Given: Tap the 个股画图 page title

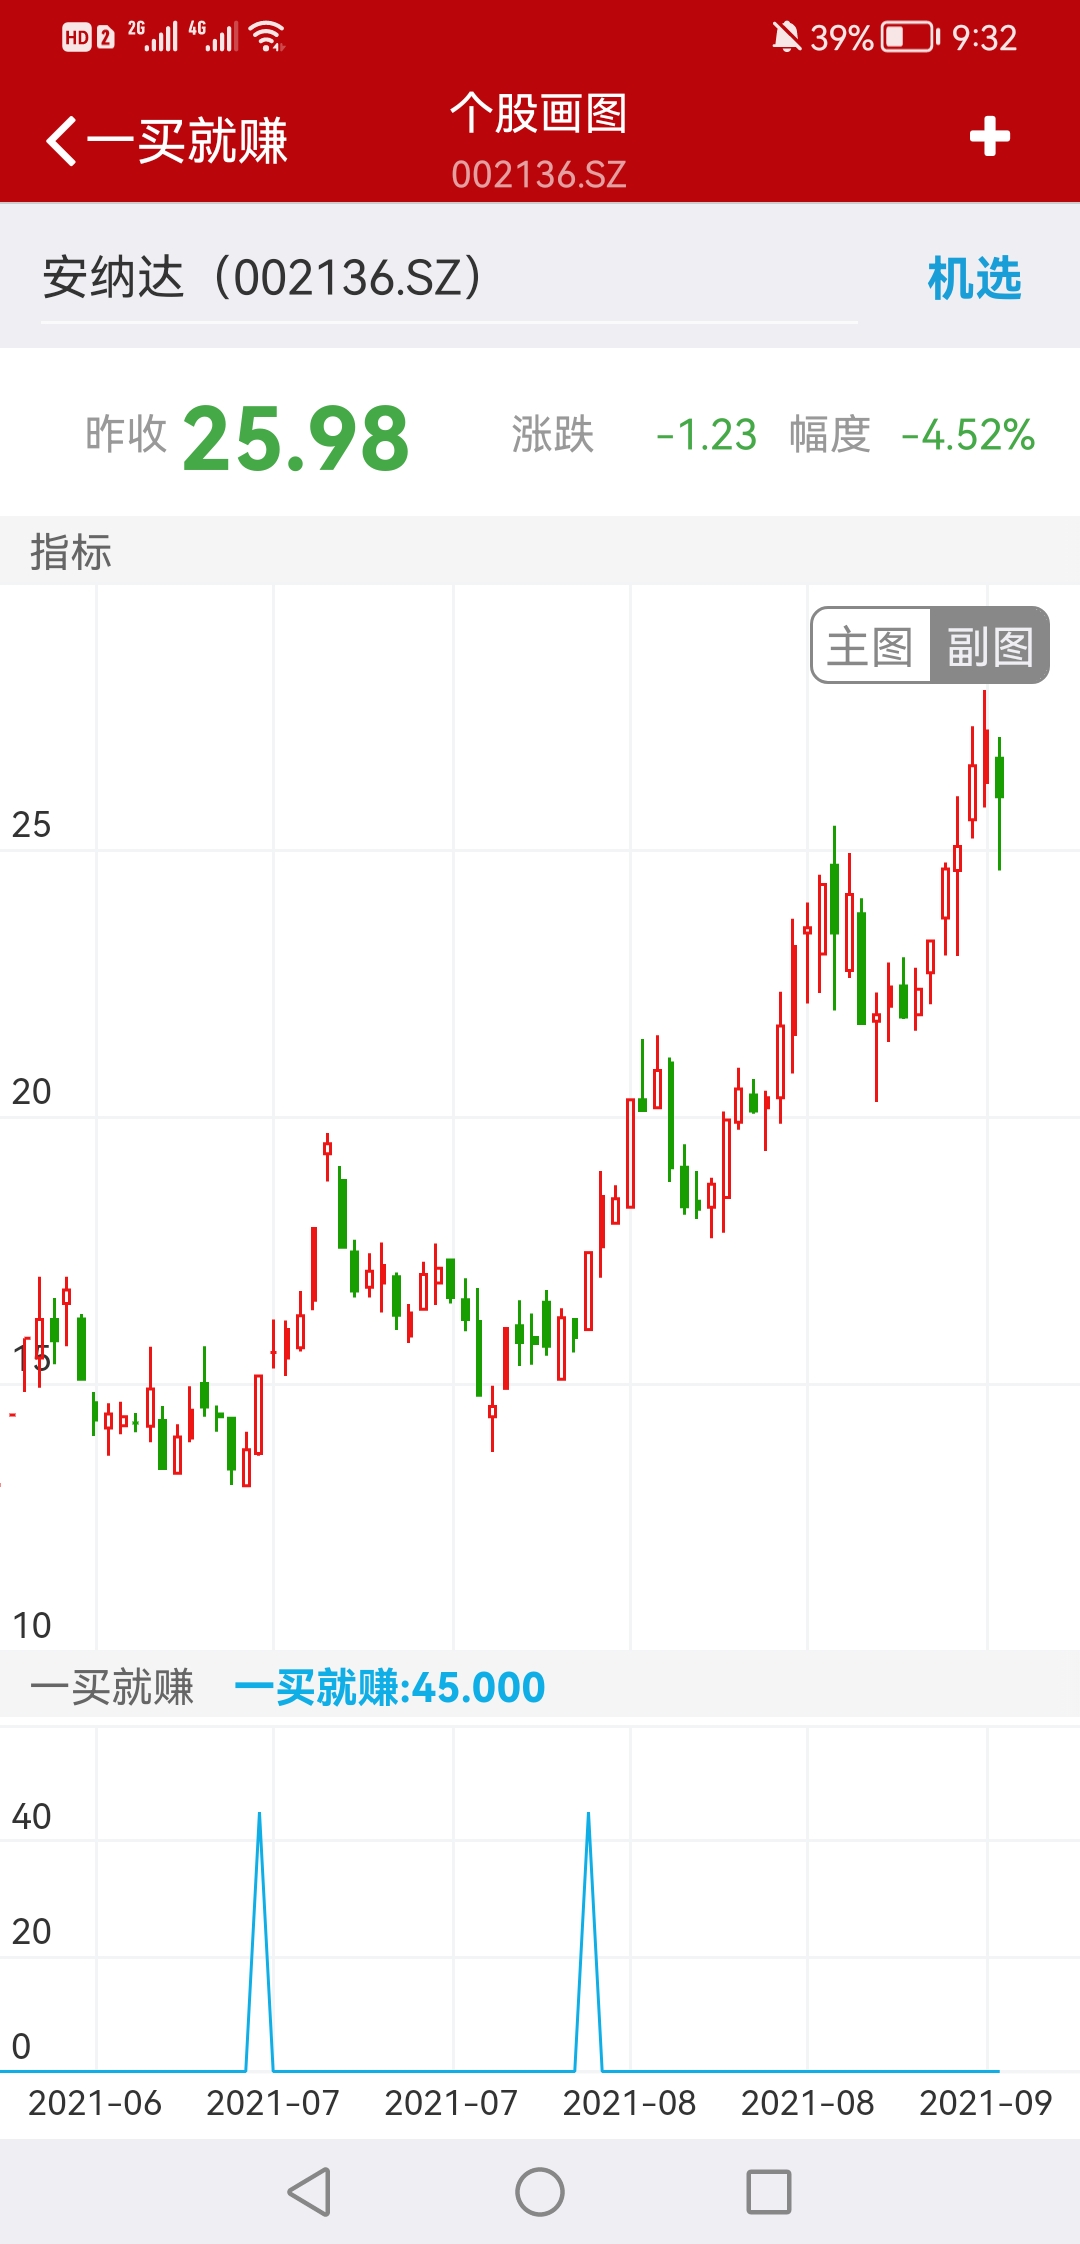Looking at the screenshot, I should [538, 114].
